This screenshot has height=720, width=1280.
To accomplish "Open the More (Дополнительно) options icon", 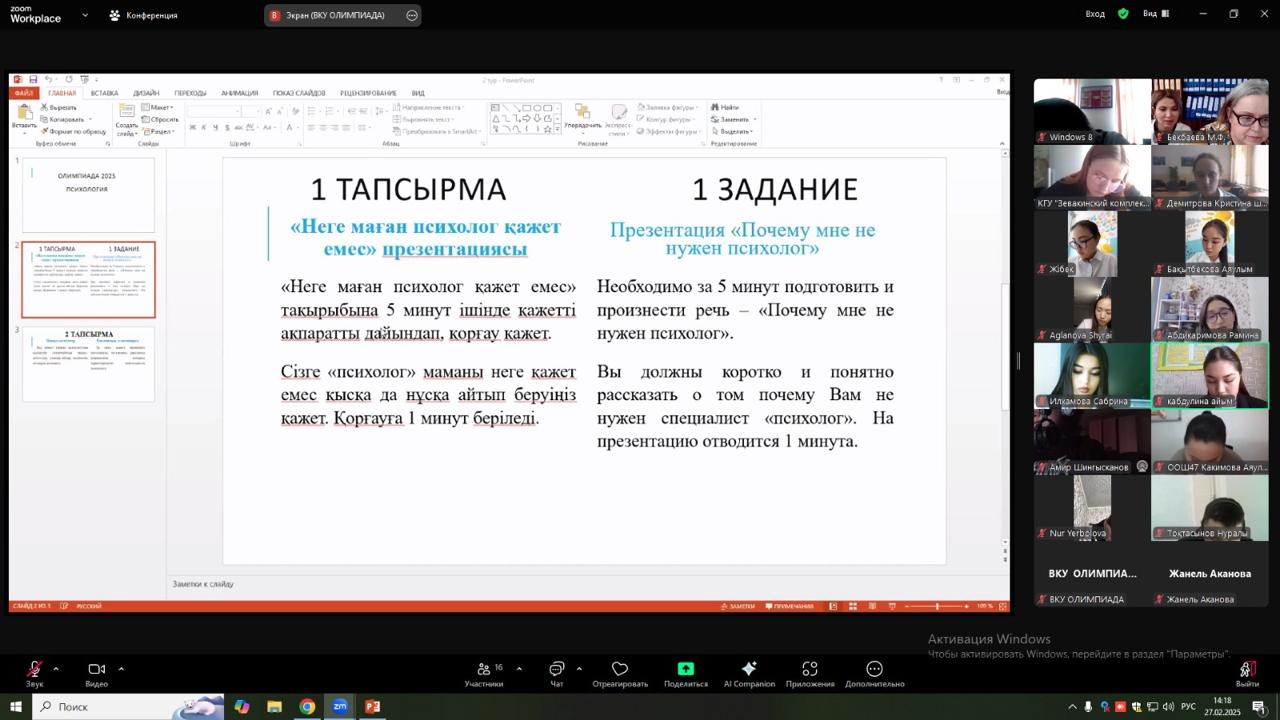I will pyautogui.click(x=874, y=670).
